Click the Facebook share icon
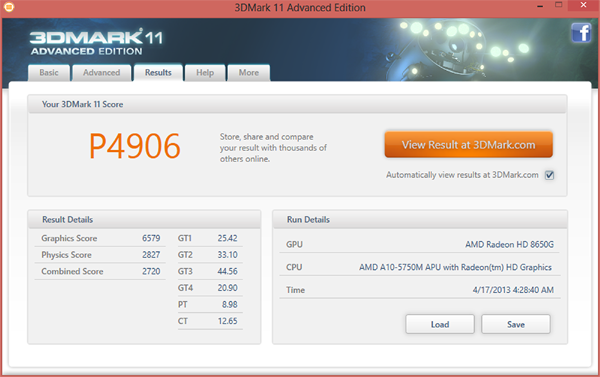This screenshot has width=600, height=377. [x=581, y=33]
